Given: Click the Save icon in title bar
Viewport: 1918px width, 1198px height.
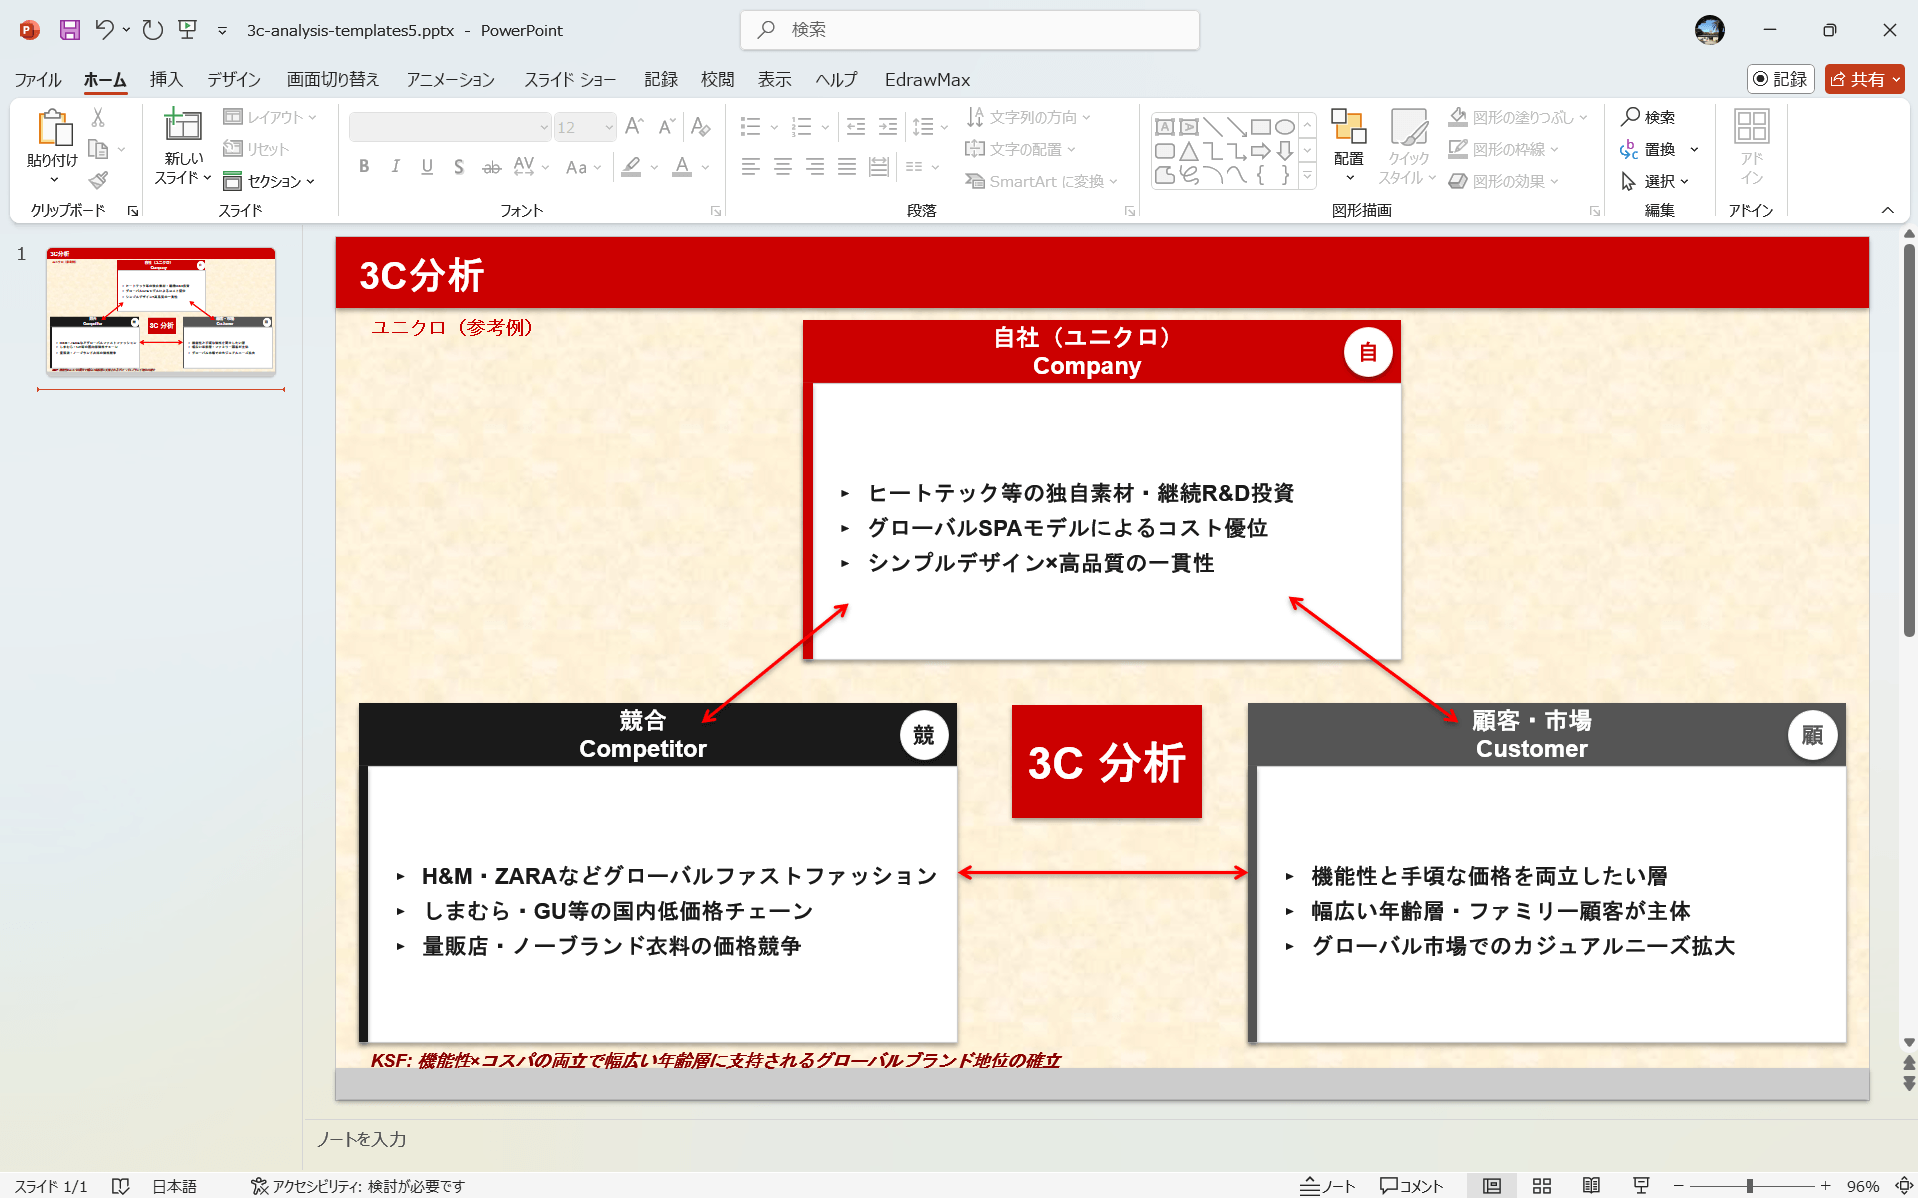Looking at the screenshot, I should click(70, 30).
